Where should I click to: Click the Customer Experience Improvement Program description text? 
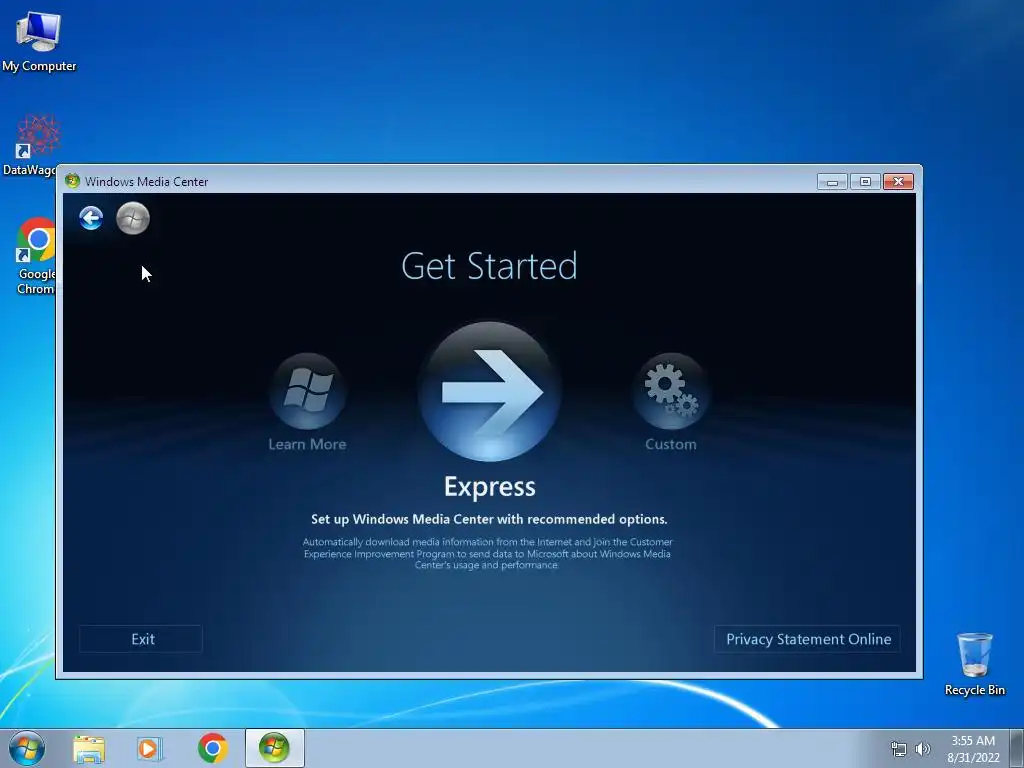[x=487, y=553]
